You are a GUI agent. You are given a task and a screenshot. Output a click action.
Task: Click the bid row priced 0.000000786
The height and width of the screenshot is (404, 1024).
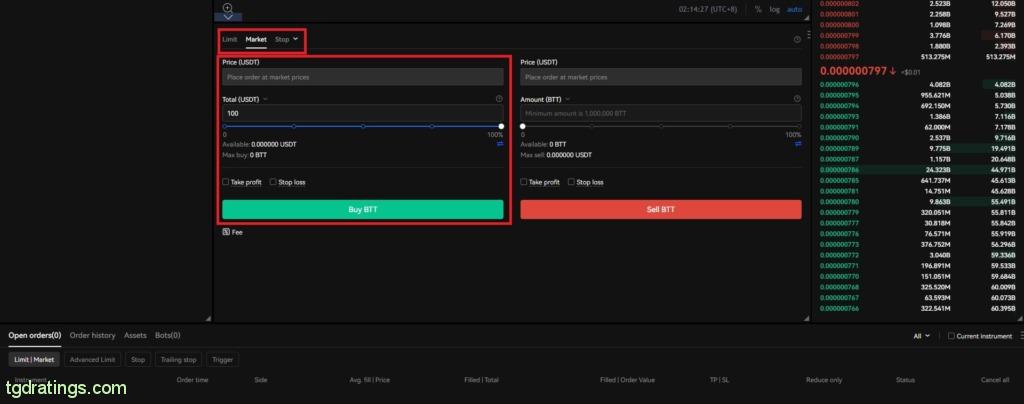point(919,170)
